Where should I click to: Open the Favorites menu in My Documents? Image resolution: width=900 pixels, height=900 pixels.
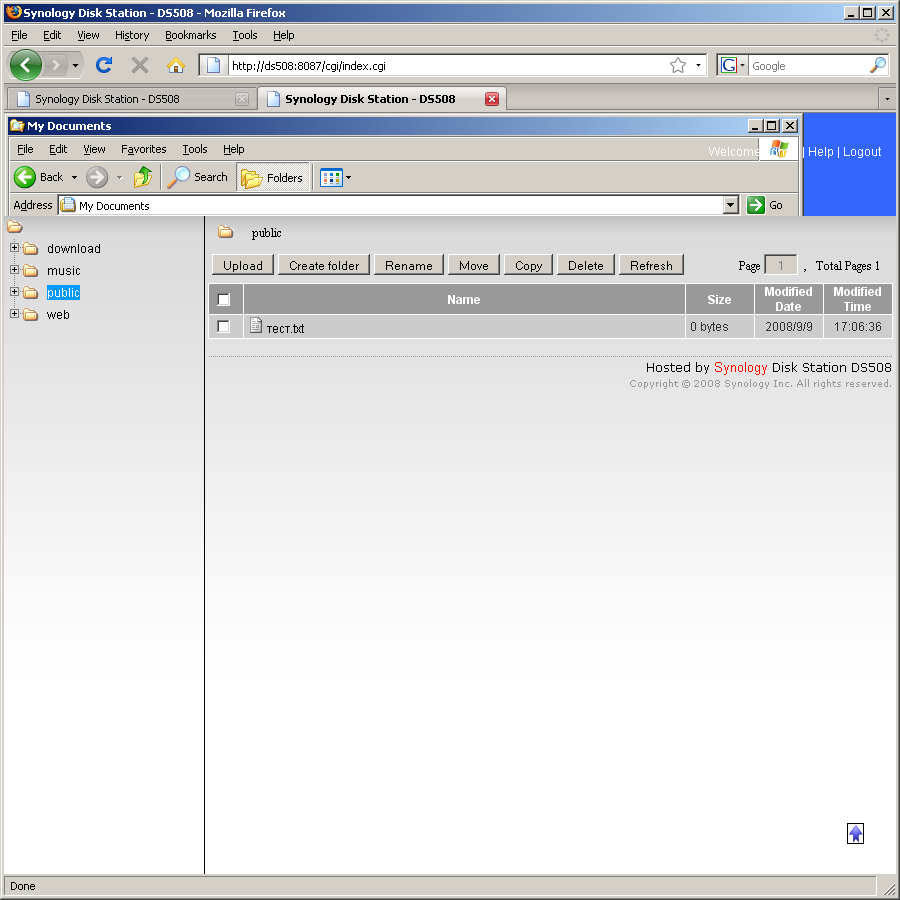click(x=143, y=149)
